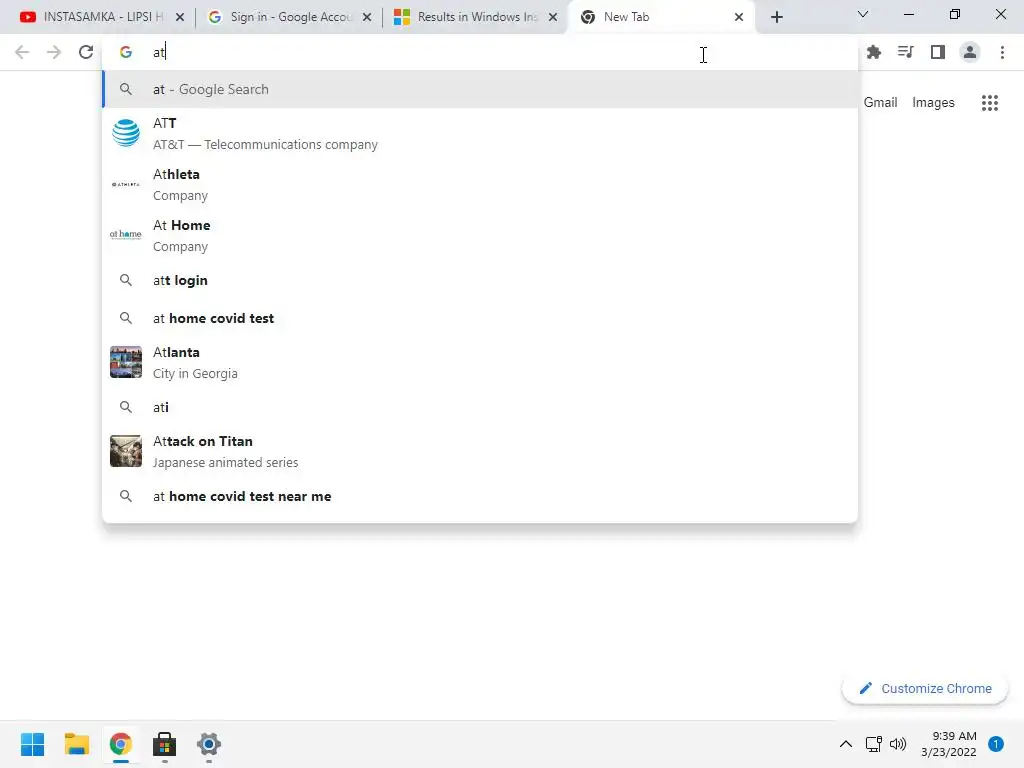This screenshot has height=768, width=1024.
Task: Select the New Tab tab
Action: [x=662, y=17]
